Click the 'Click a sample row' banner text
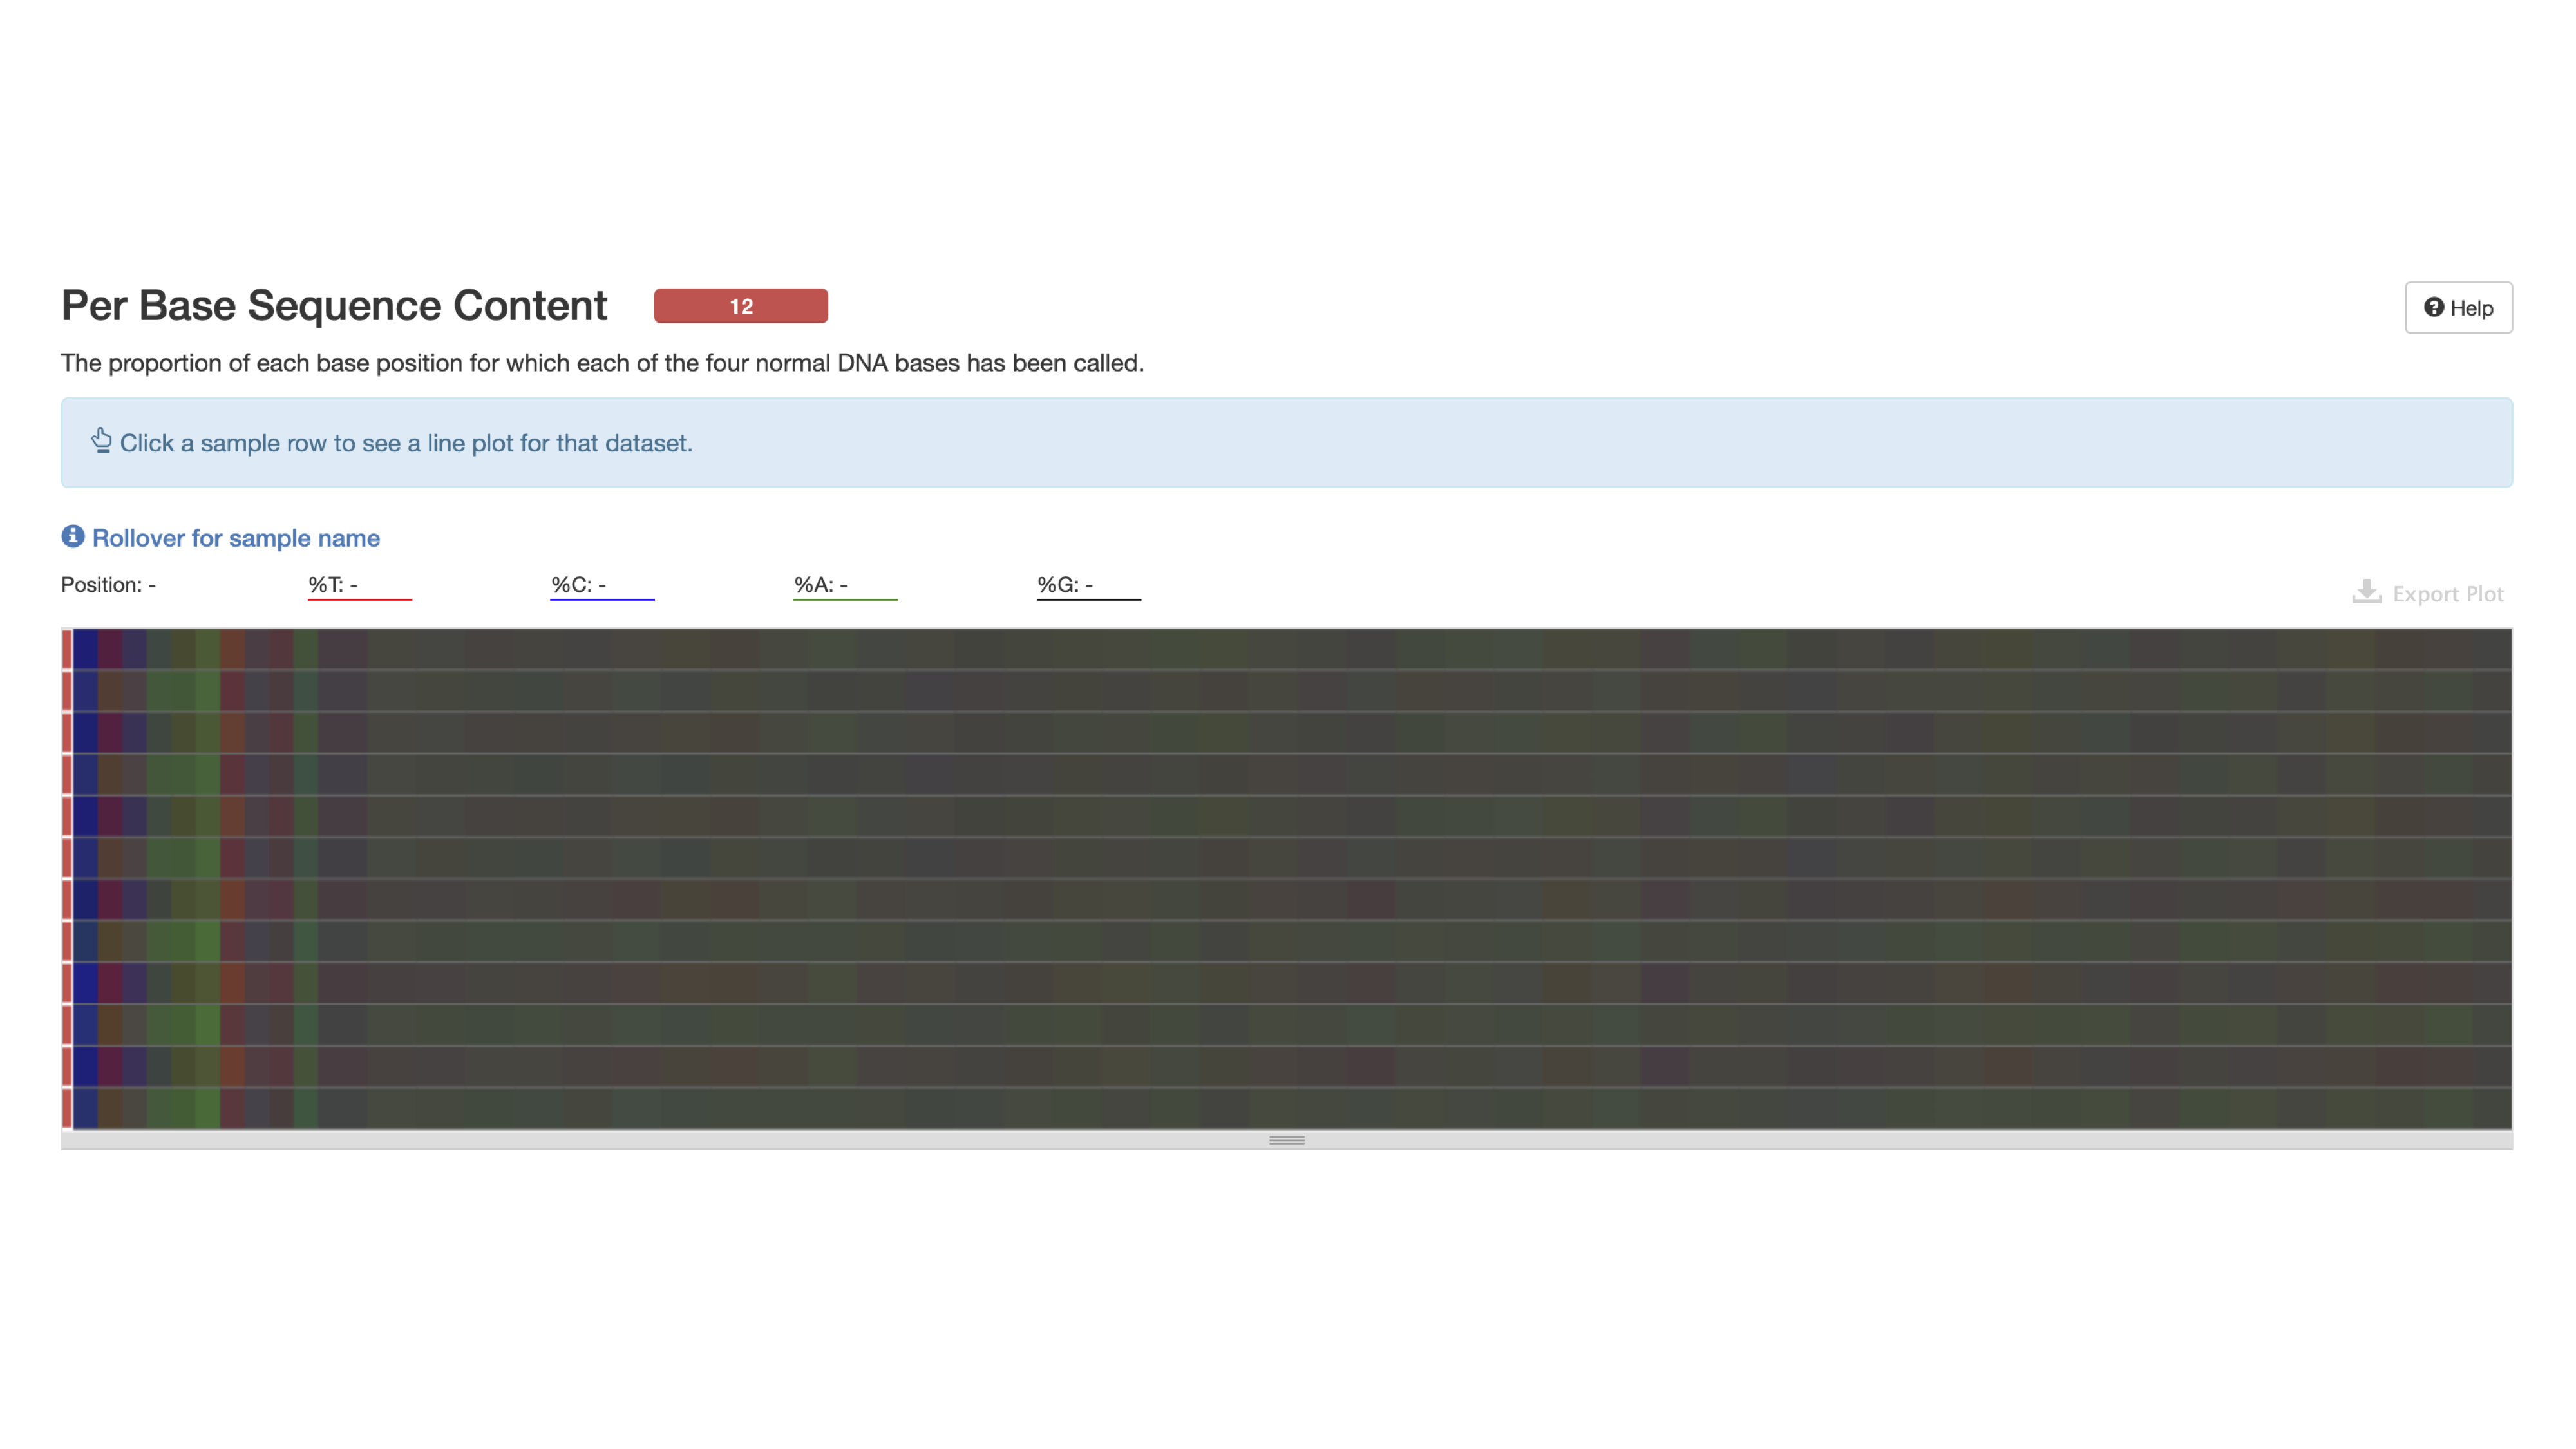The image size is (2576, 1449). click(406, 443)
